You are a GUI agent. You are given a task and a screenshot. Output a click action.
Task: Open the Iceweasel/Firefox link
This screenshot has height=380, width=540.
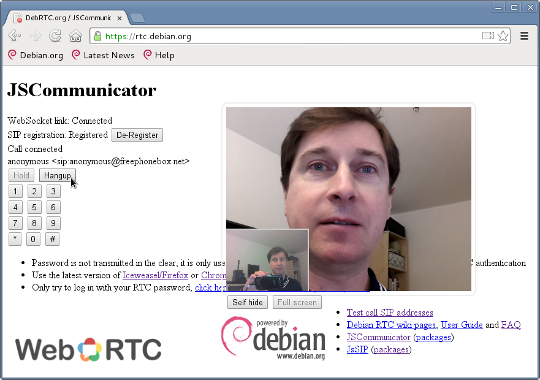tap(155, 275)
